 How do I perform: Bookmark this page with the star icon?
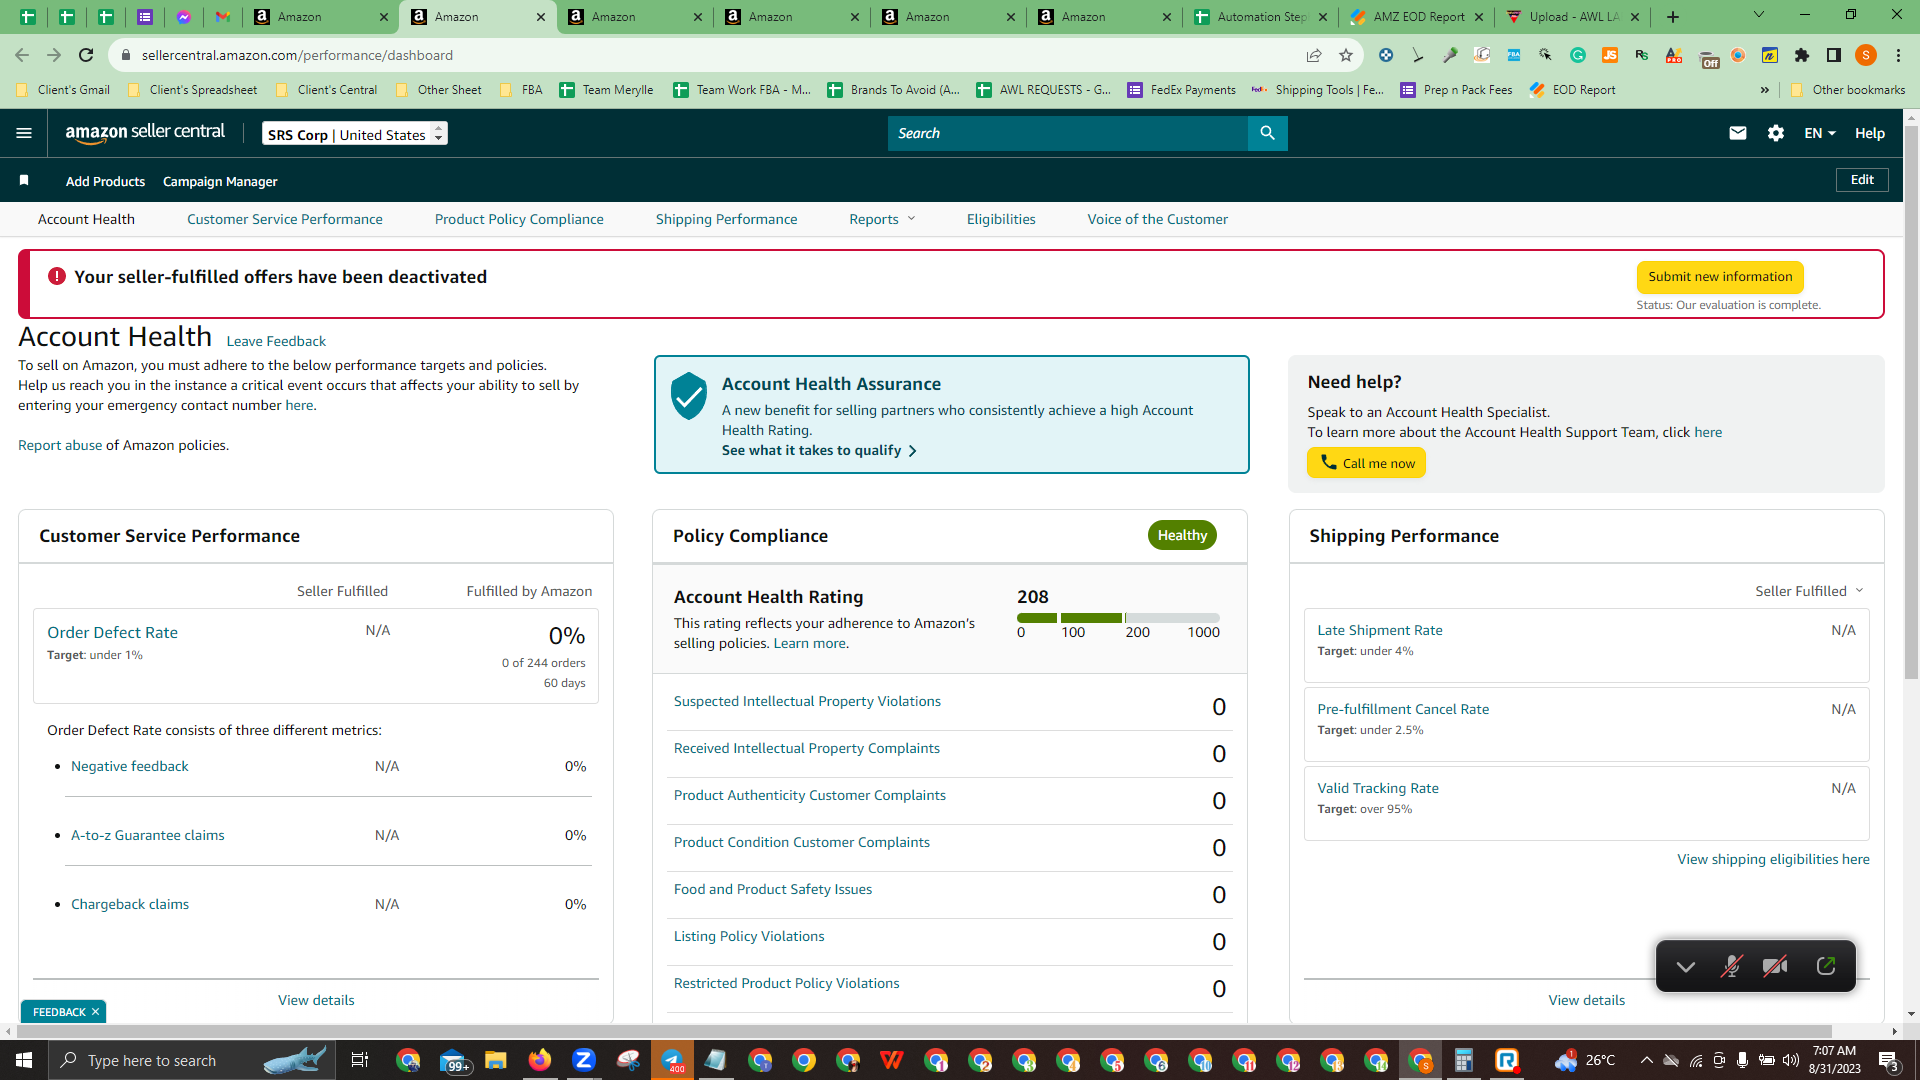[1346, 55]
